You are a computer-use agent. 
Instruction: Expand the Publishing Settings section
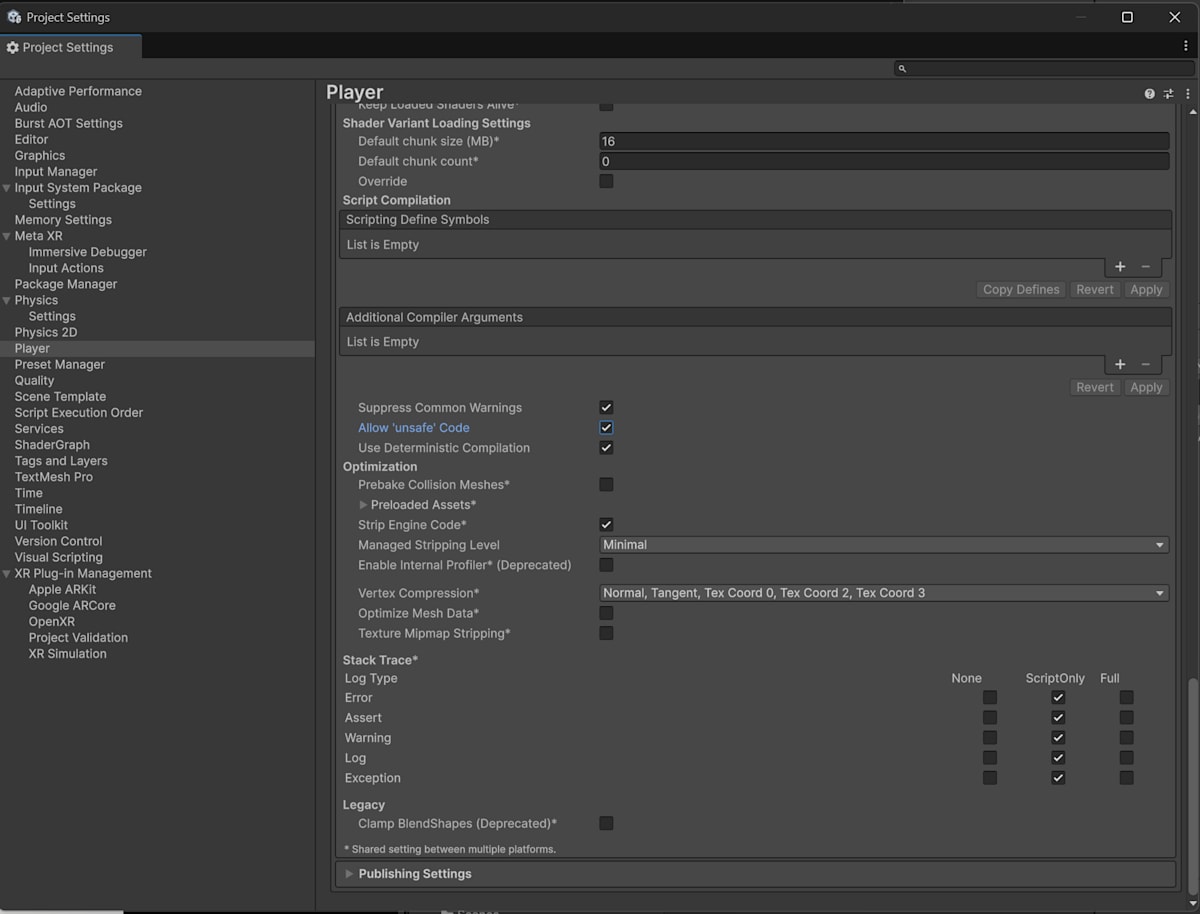pyautogui.click(x=415, y=874)
